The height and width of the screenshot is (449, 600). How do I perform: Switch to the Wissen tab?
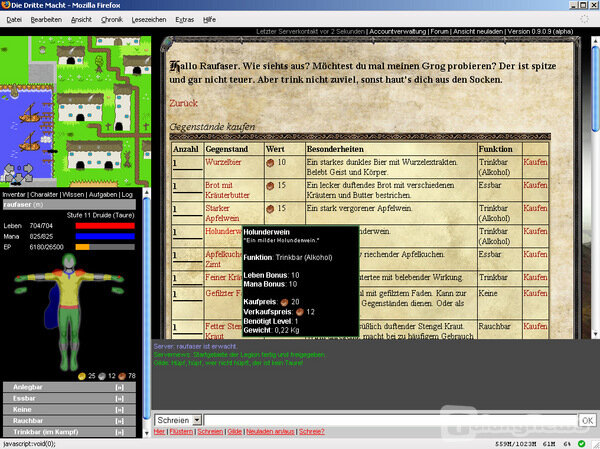(73, 194)
